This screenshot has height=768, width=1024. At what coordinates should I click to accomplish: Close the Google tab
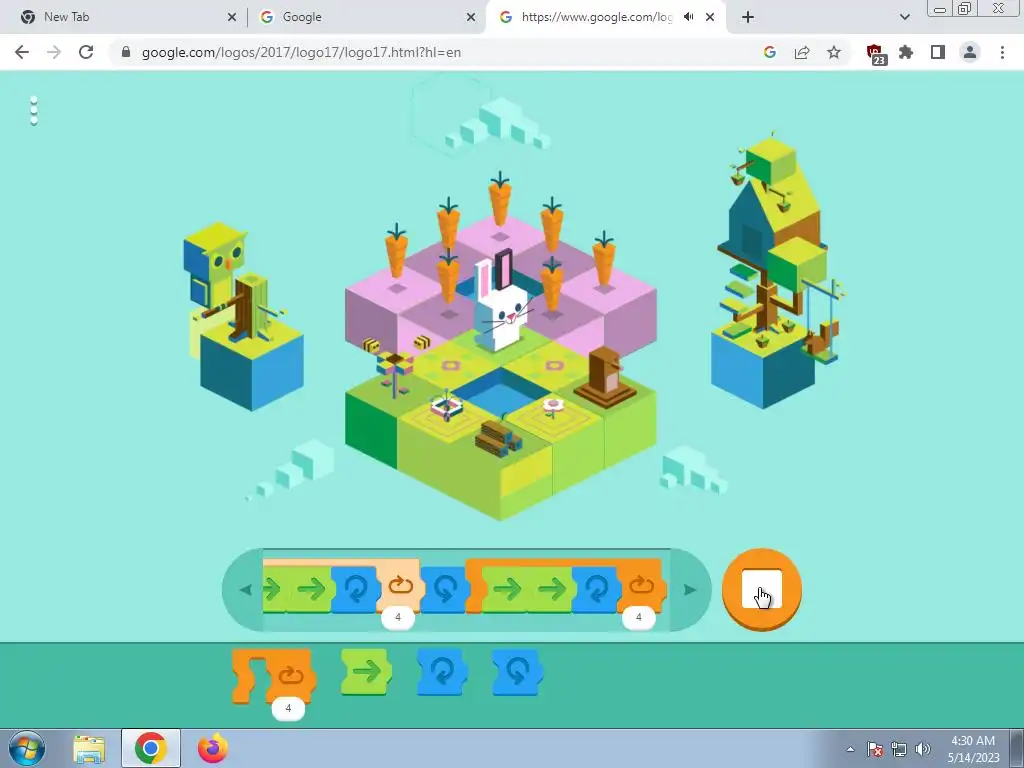(471, 18)
